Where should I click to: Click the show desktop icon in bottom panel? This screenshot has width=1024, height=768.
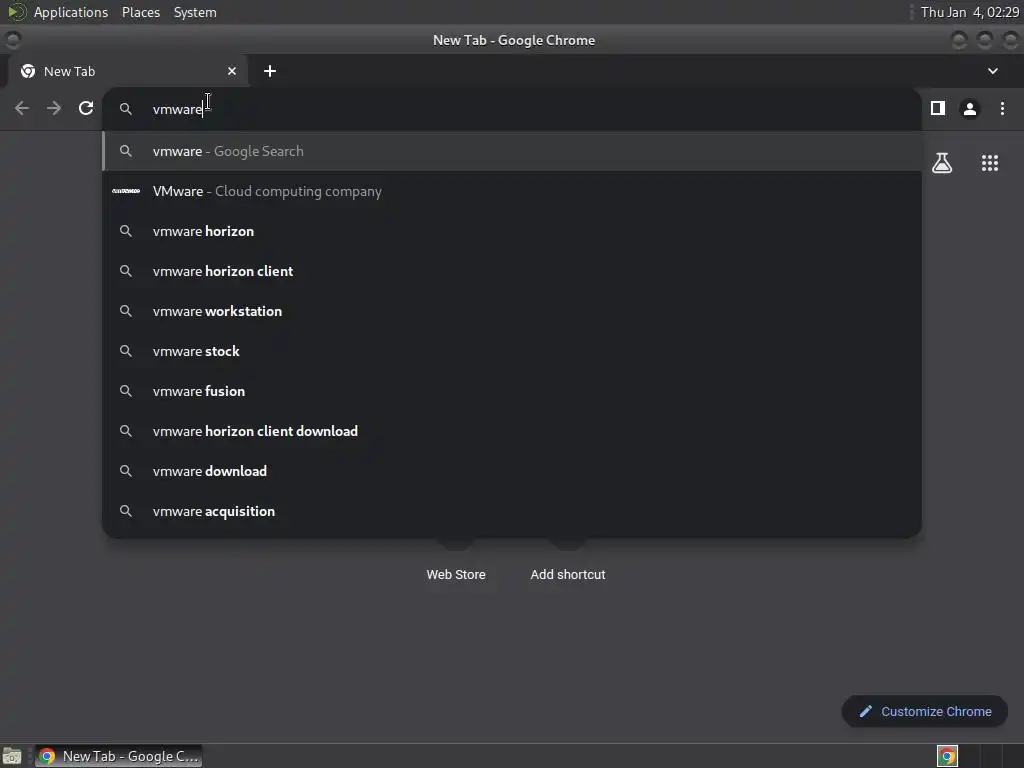[x=12, y=756]
